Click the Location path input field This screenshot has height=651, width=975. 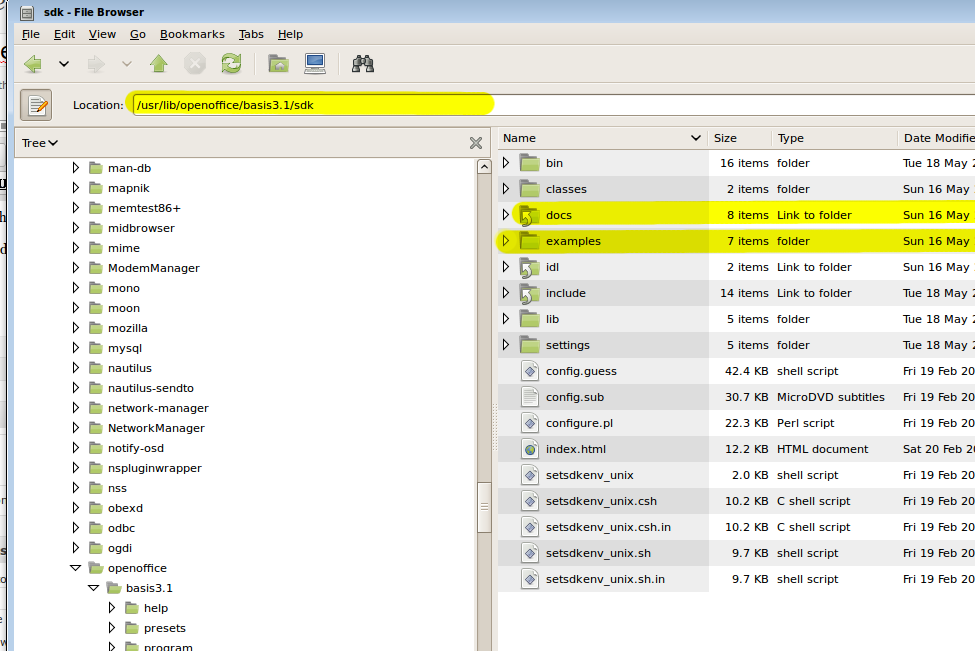point(553,105)
